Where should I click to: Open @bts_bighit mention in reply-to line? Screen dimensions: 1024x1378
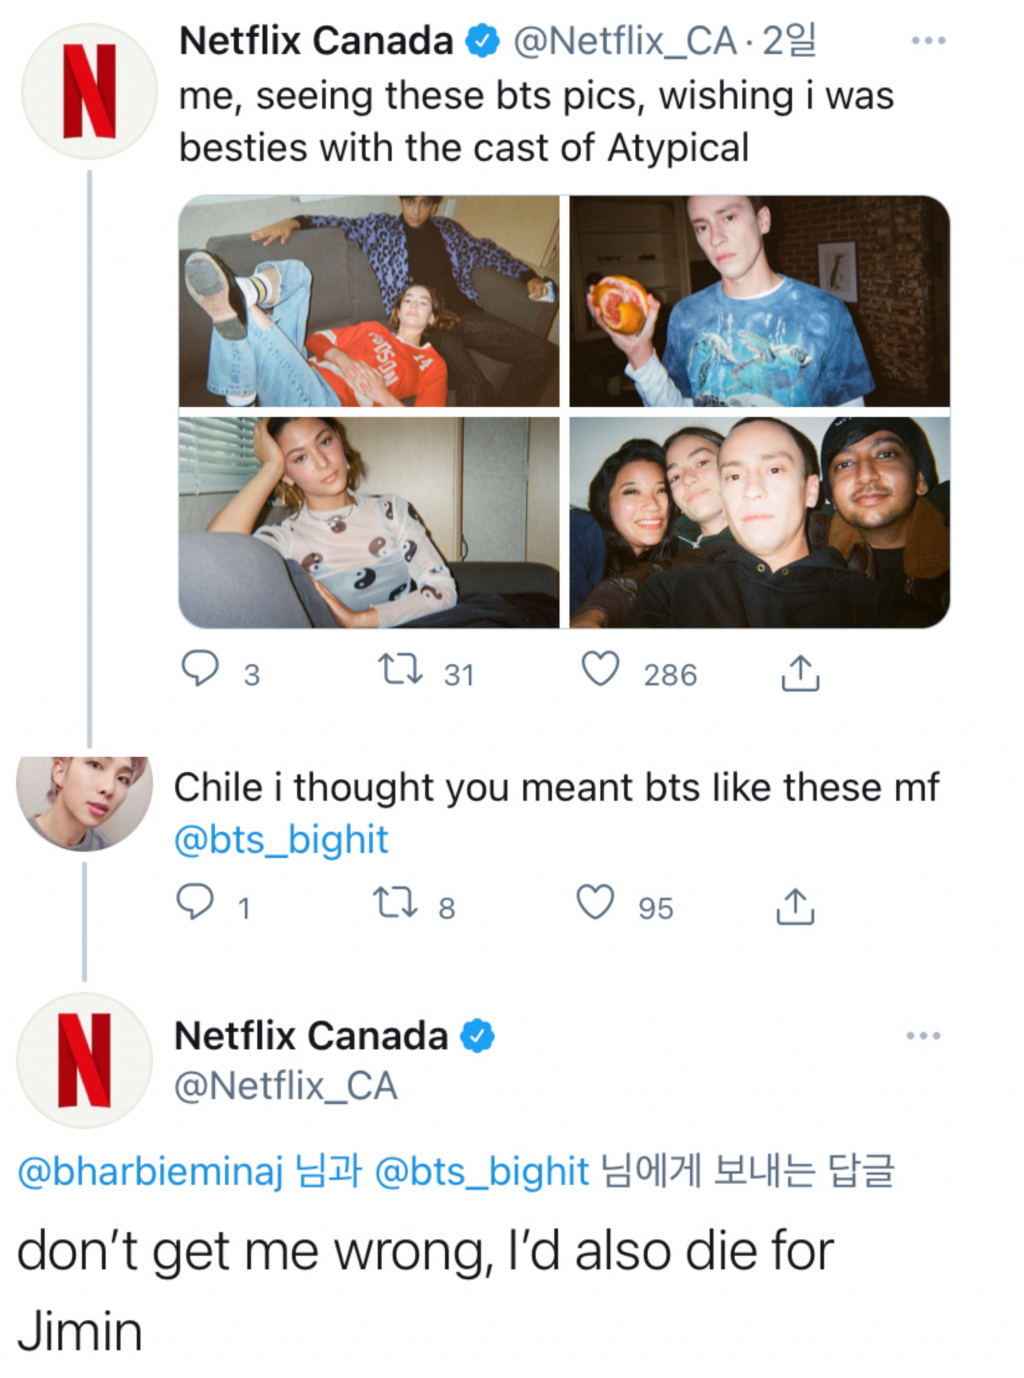[x=481, y=1171]
